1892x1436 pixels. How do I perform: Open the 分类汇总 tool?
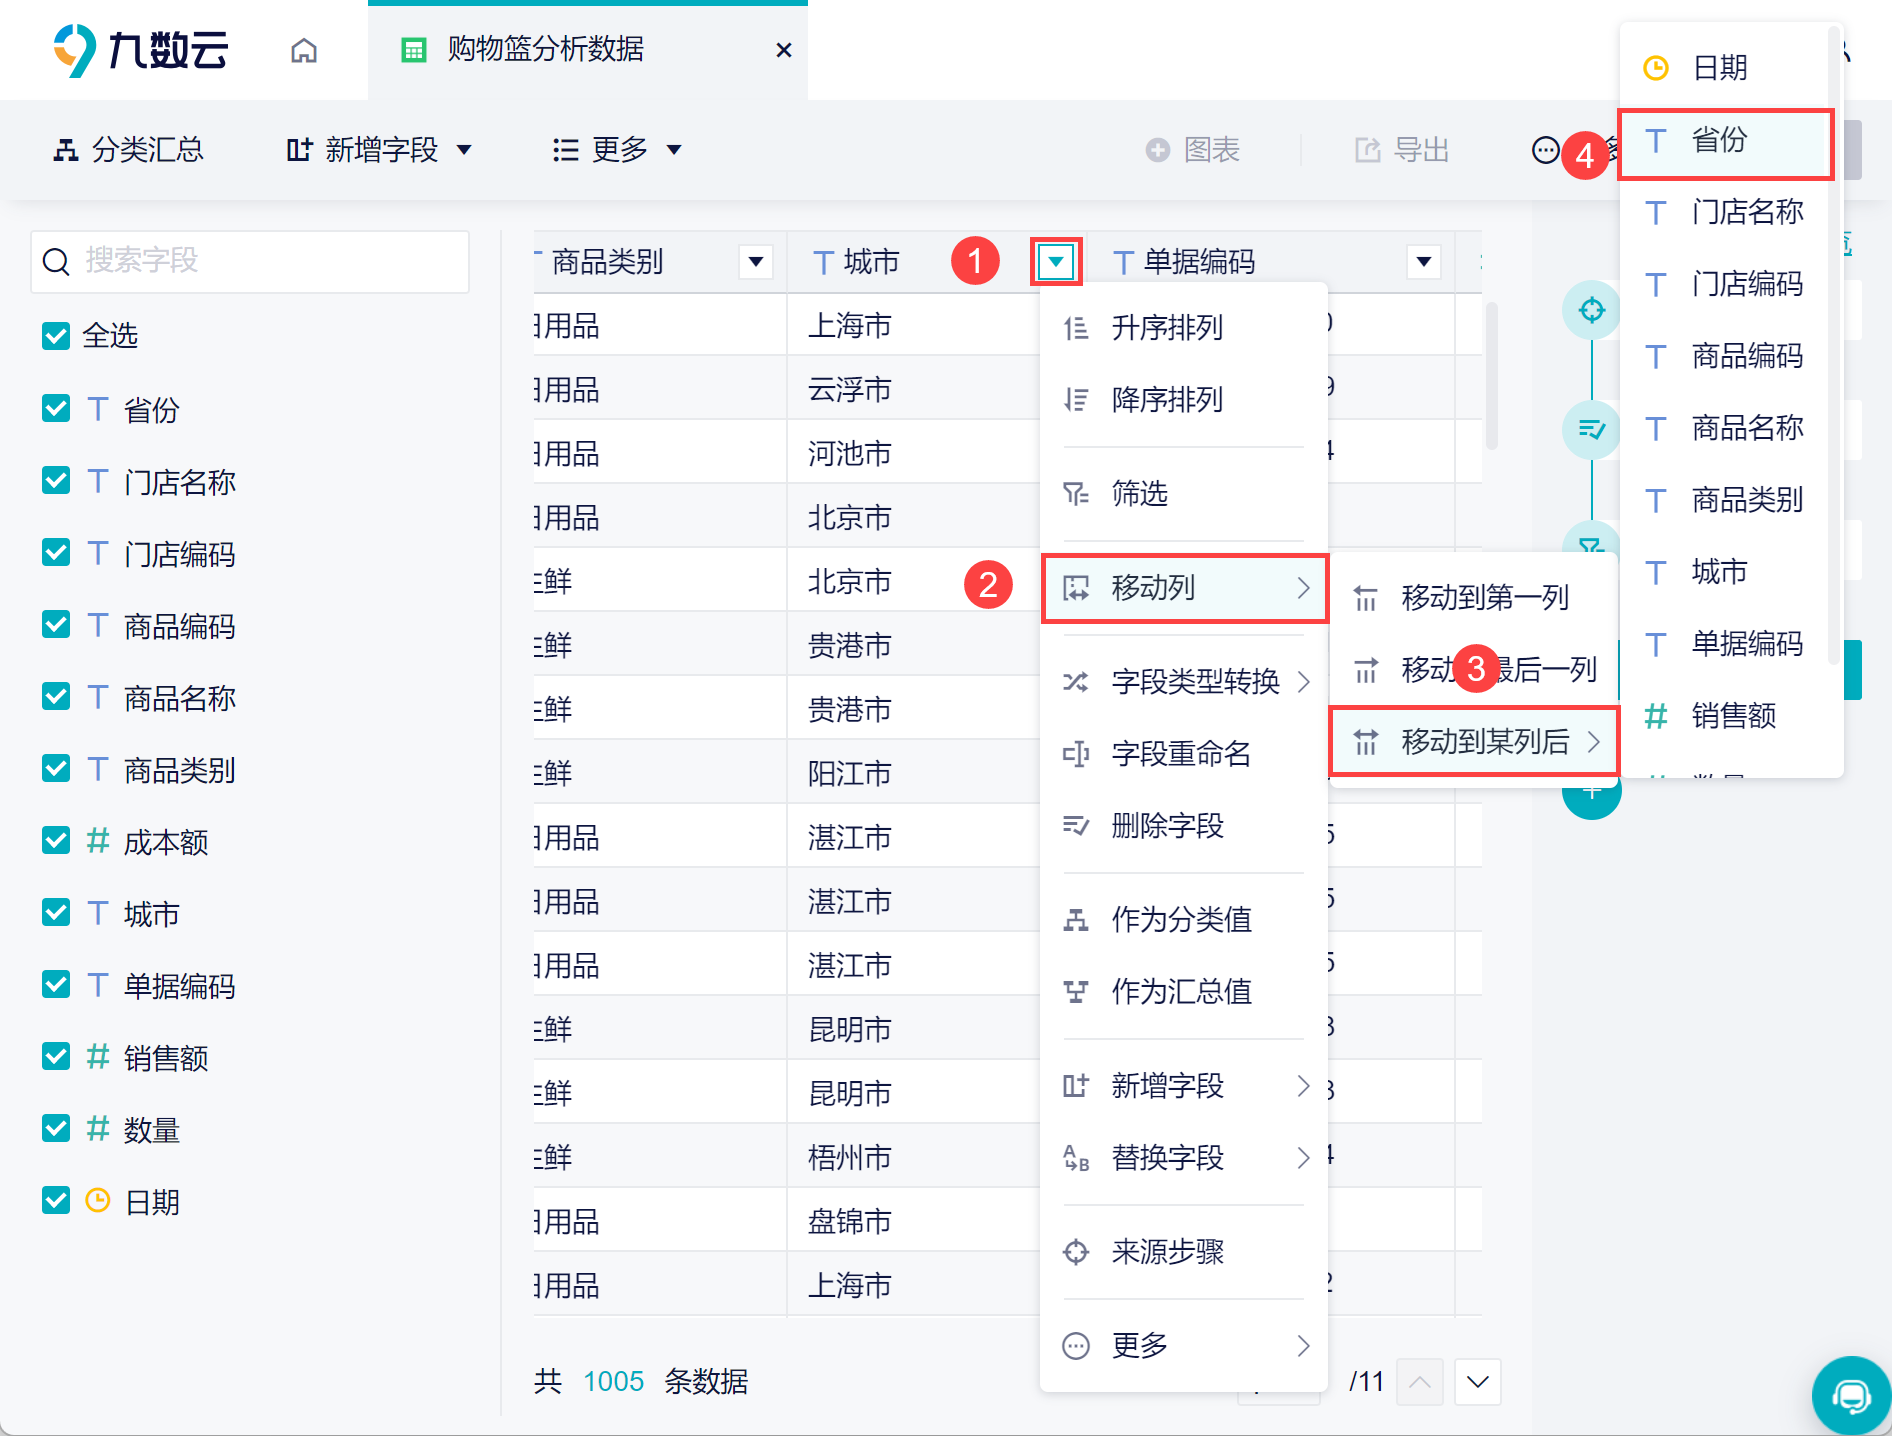pyautogui.click(x=128, y=150)
